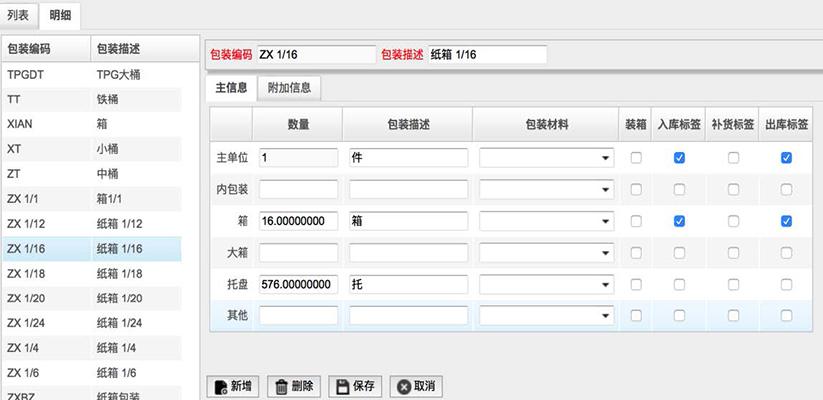Click the trash can icon on 删除
Viewport: 823px width, 400px height.
281,387
